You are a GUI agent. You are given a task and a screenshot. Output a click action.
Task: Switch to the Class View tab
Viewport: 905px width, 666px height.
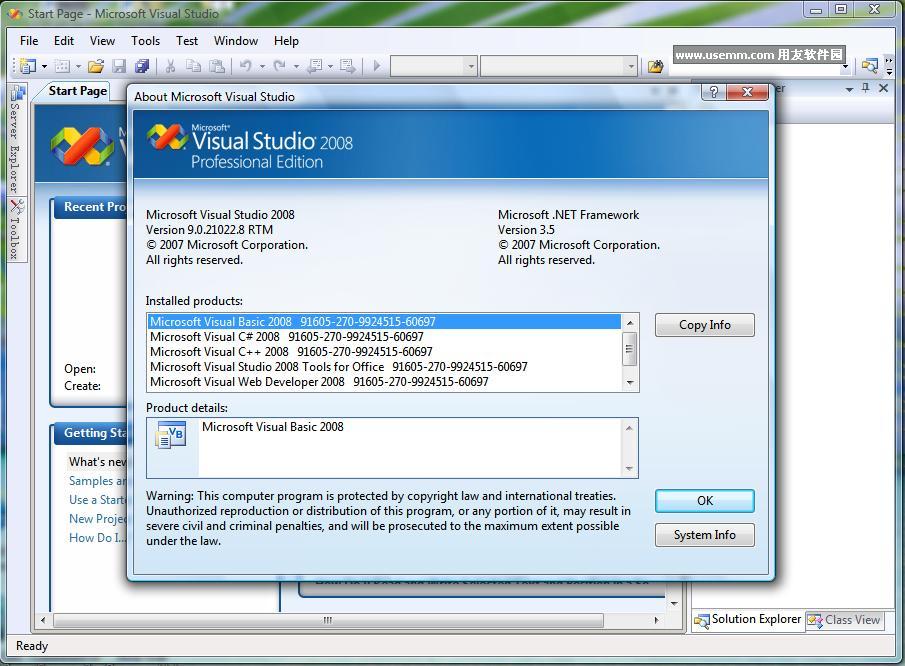(844, 620)
